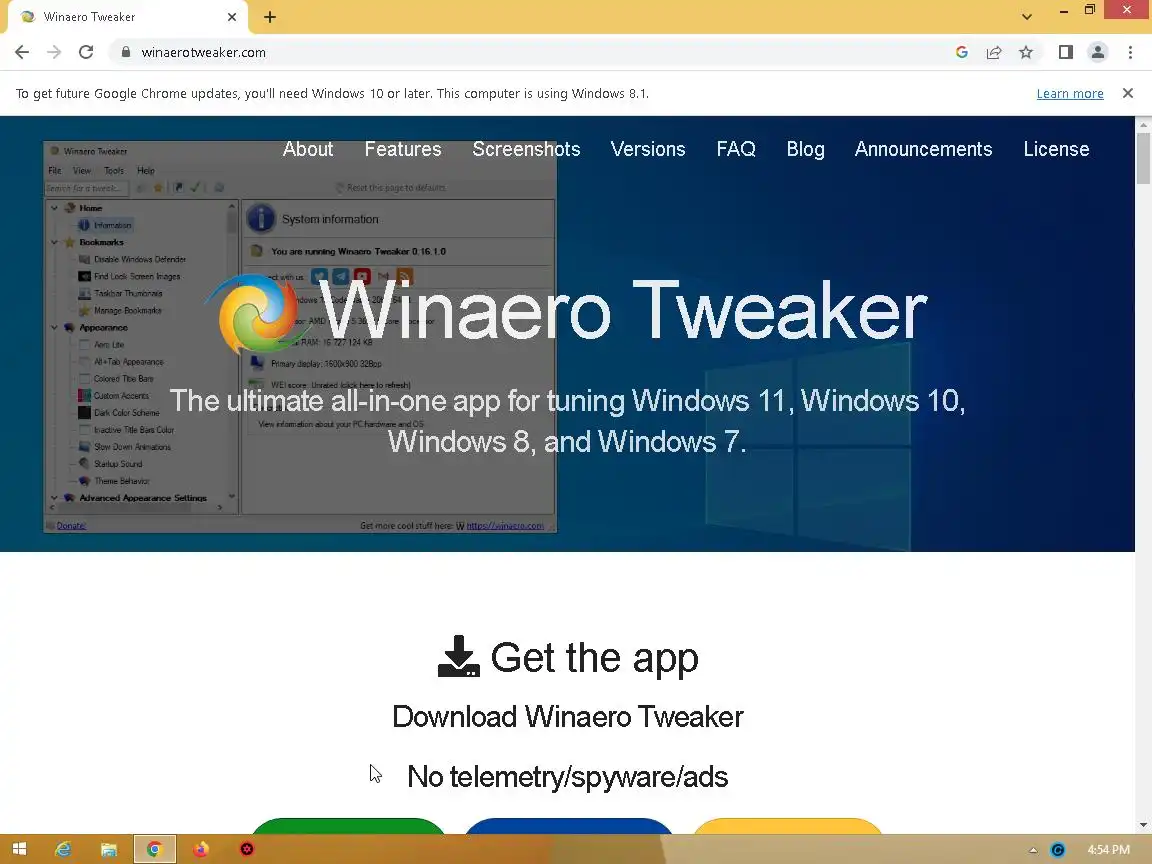The height and width of the screenshot is (864, 1152).
Task: Click the download icon beside Get the app
Action: pyautogui.click(x=458, y=656)
